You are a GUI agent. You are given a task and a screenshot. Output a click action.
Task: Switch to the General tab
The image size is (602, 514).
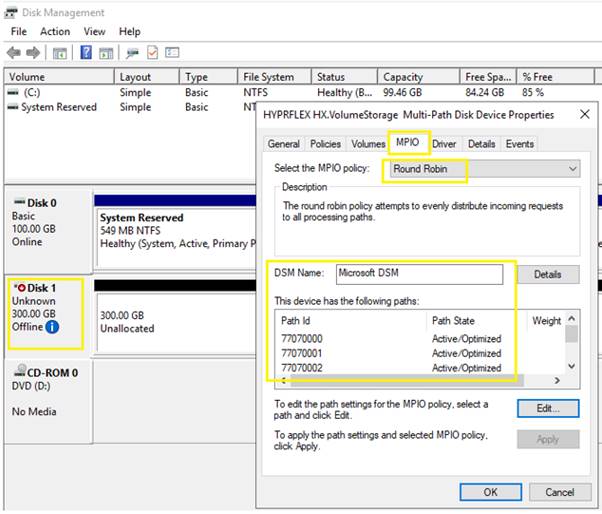click(284, 144)
